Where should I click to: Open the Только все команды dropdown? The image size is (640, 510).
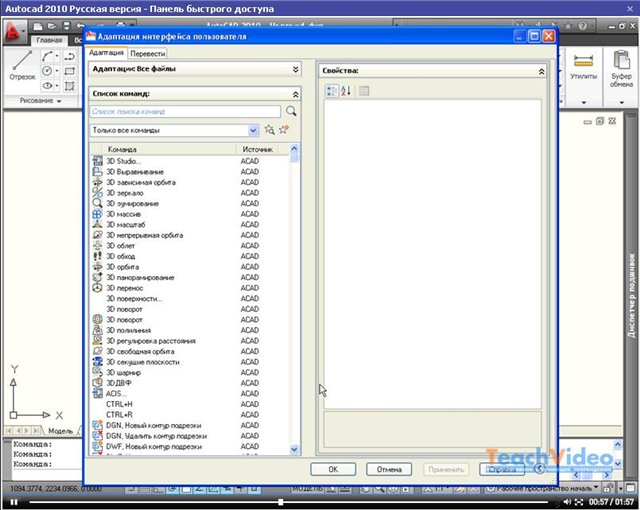253,130
